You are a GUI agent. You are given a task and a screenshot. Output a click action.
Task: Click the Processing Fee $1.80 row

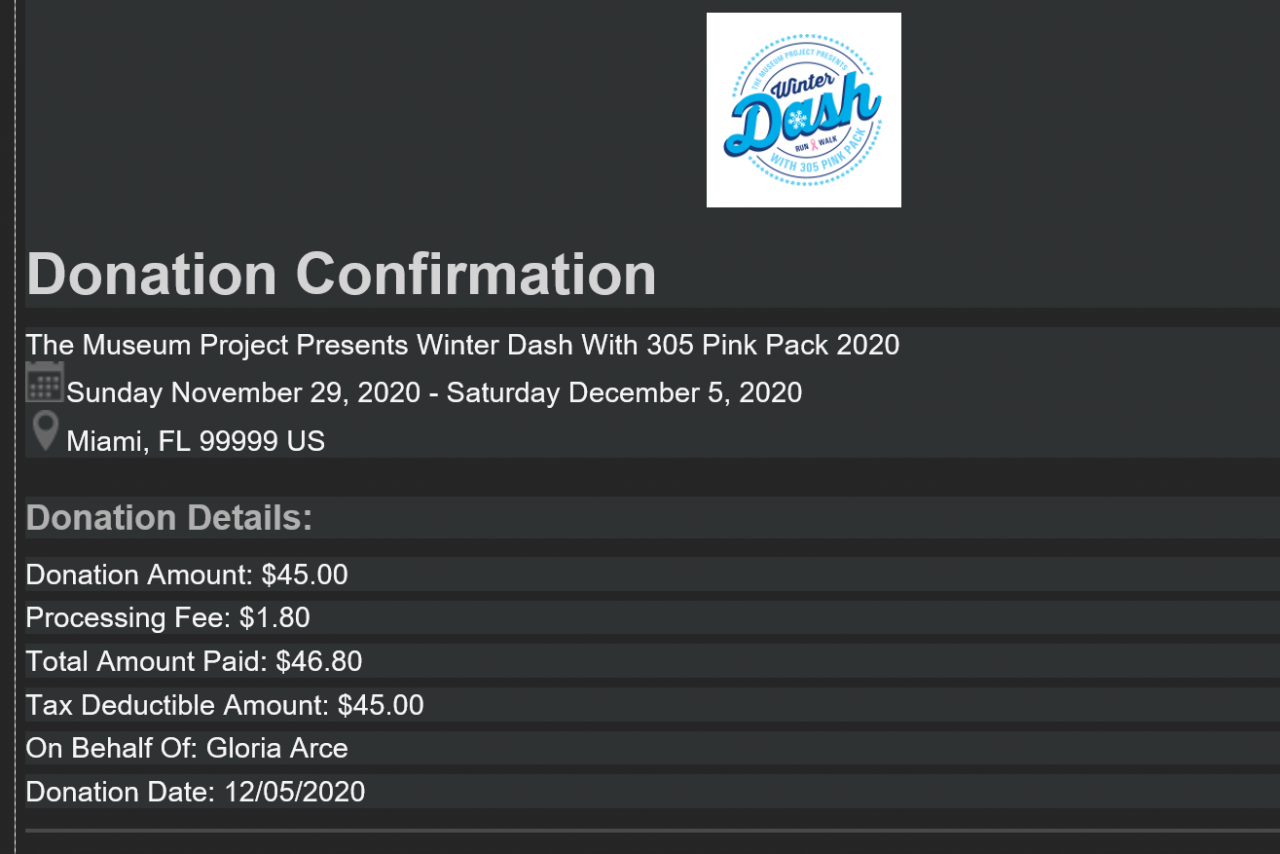pyautogui.click(x=168, y=618)
